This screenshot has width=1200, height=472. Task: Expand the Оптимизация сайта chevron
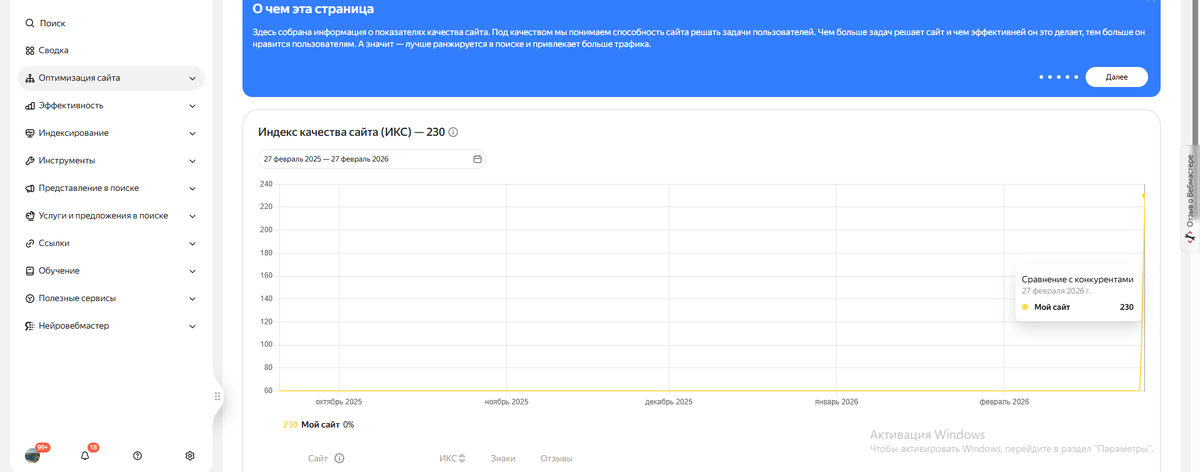[x=192, y=78]
